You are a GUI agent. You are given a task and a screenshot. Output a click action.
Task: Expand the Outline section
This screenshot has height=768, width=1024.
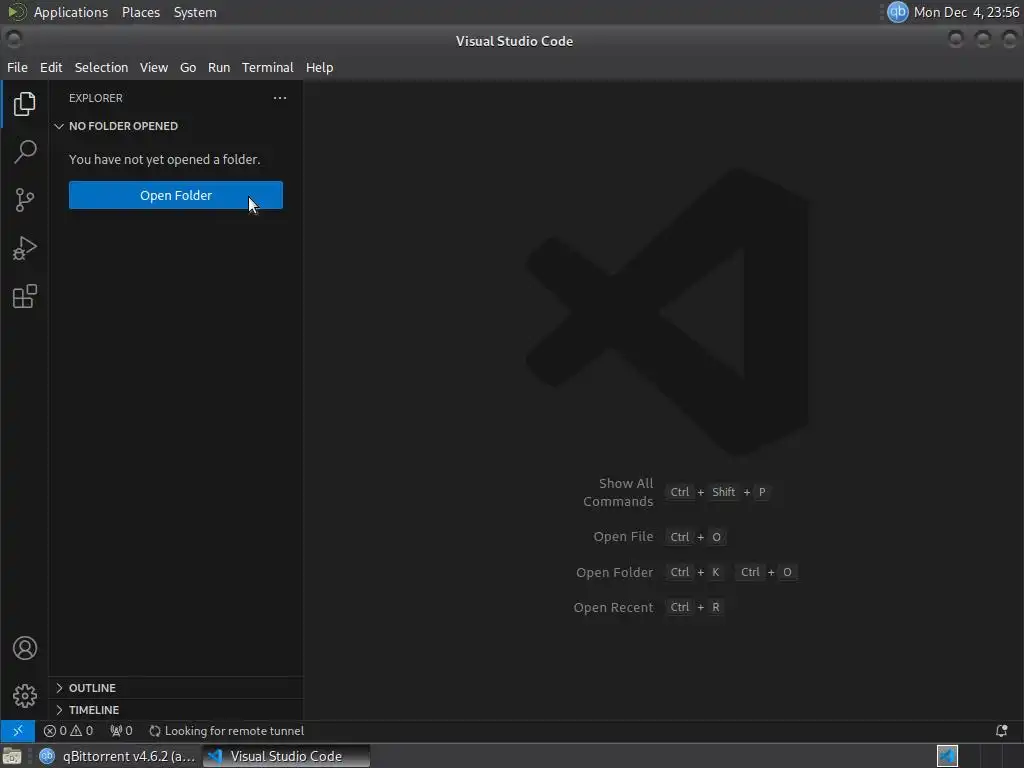pos(176,688)
